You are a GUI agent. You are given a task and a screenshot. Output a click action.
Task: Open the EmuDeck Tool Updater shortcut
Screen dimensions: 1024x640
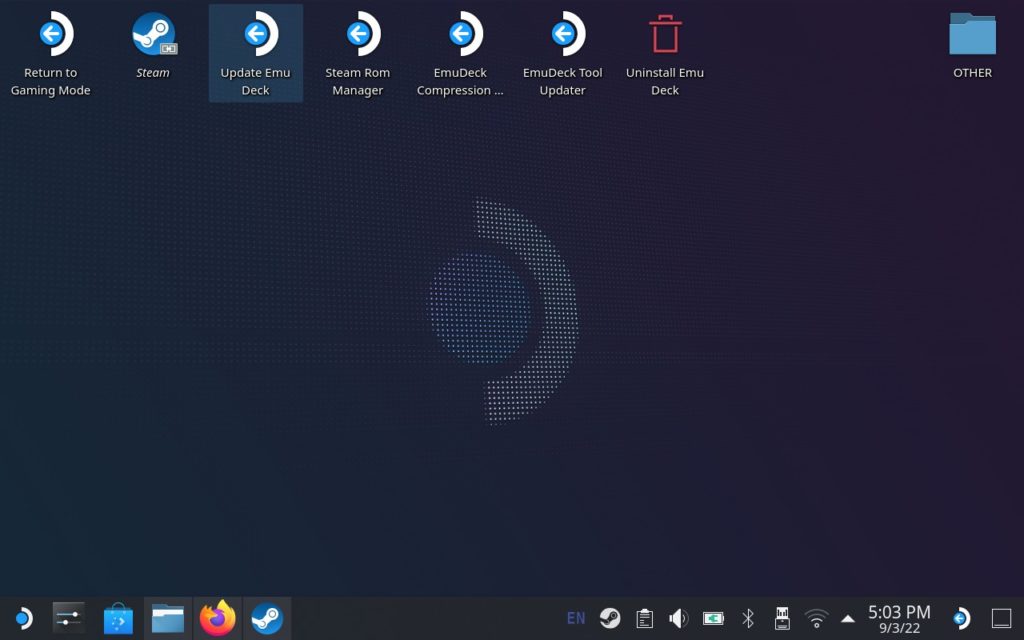[562, 54]
